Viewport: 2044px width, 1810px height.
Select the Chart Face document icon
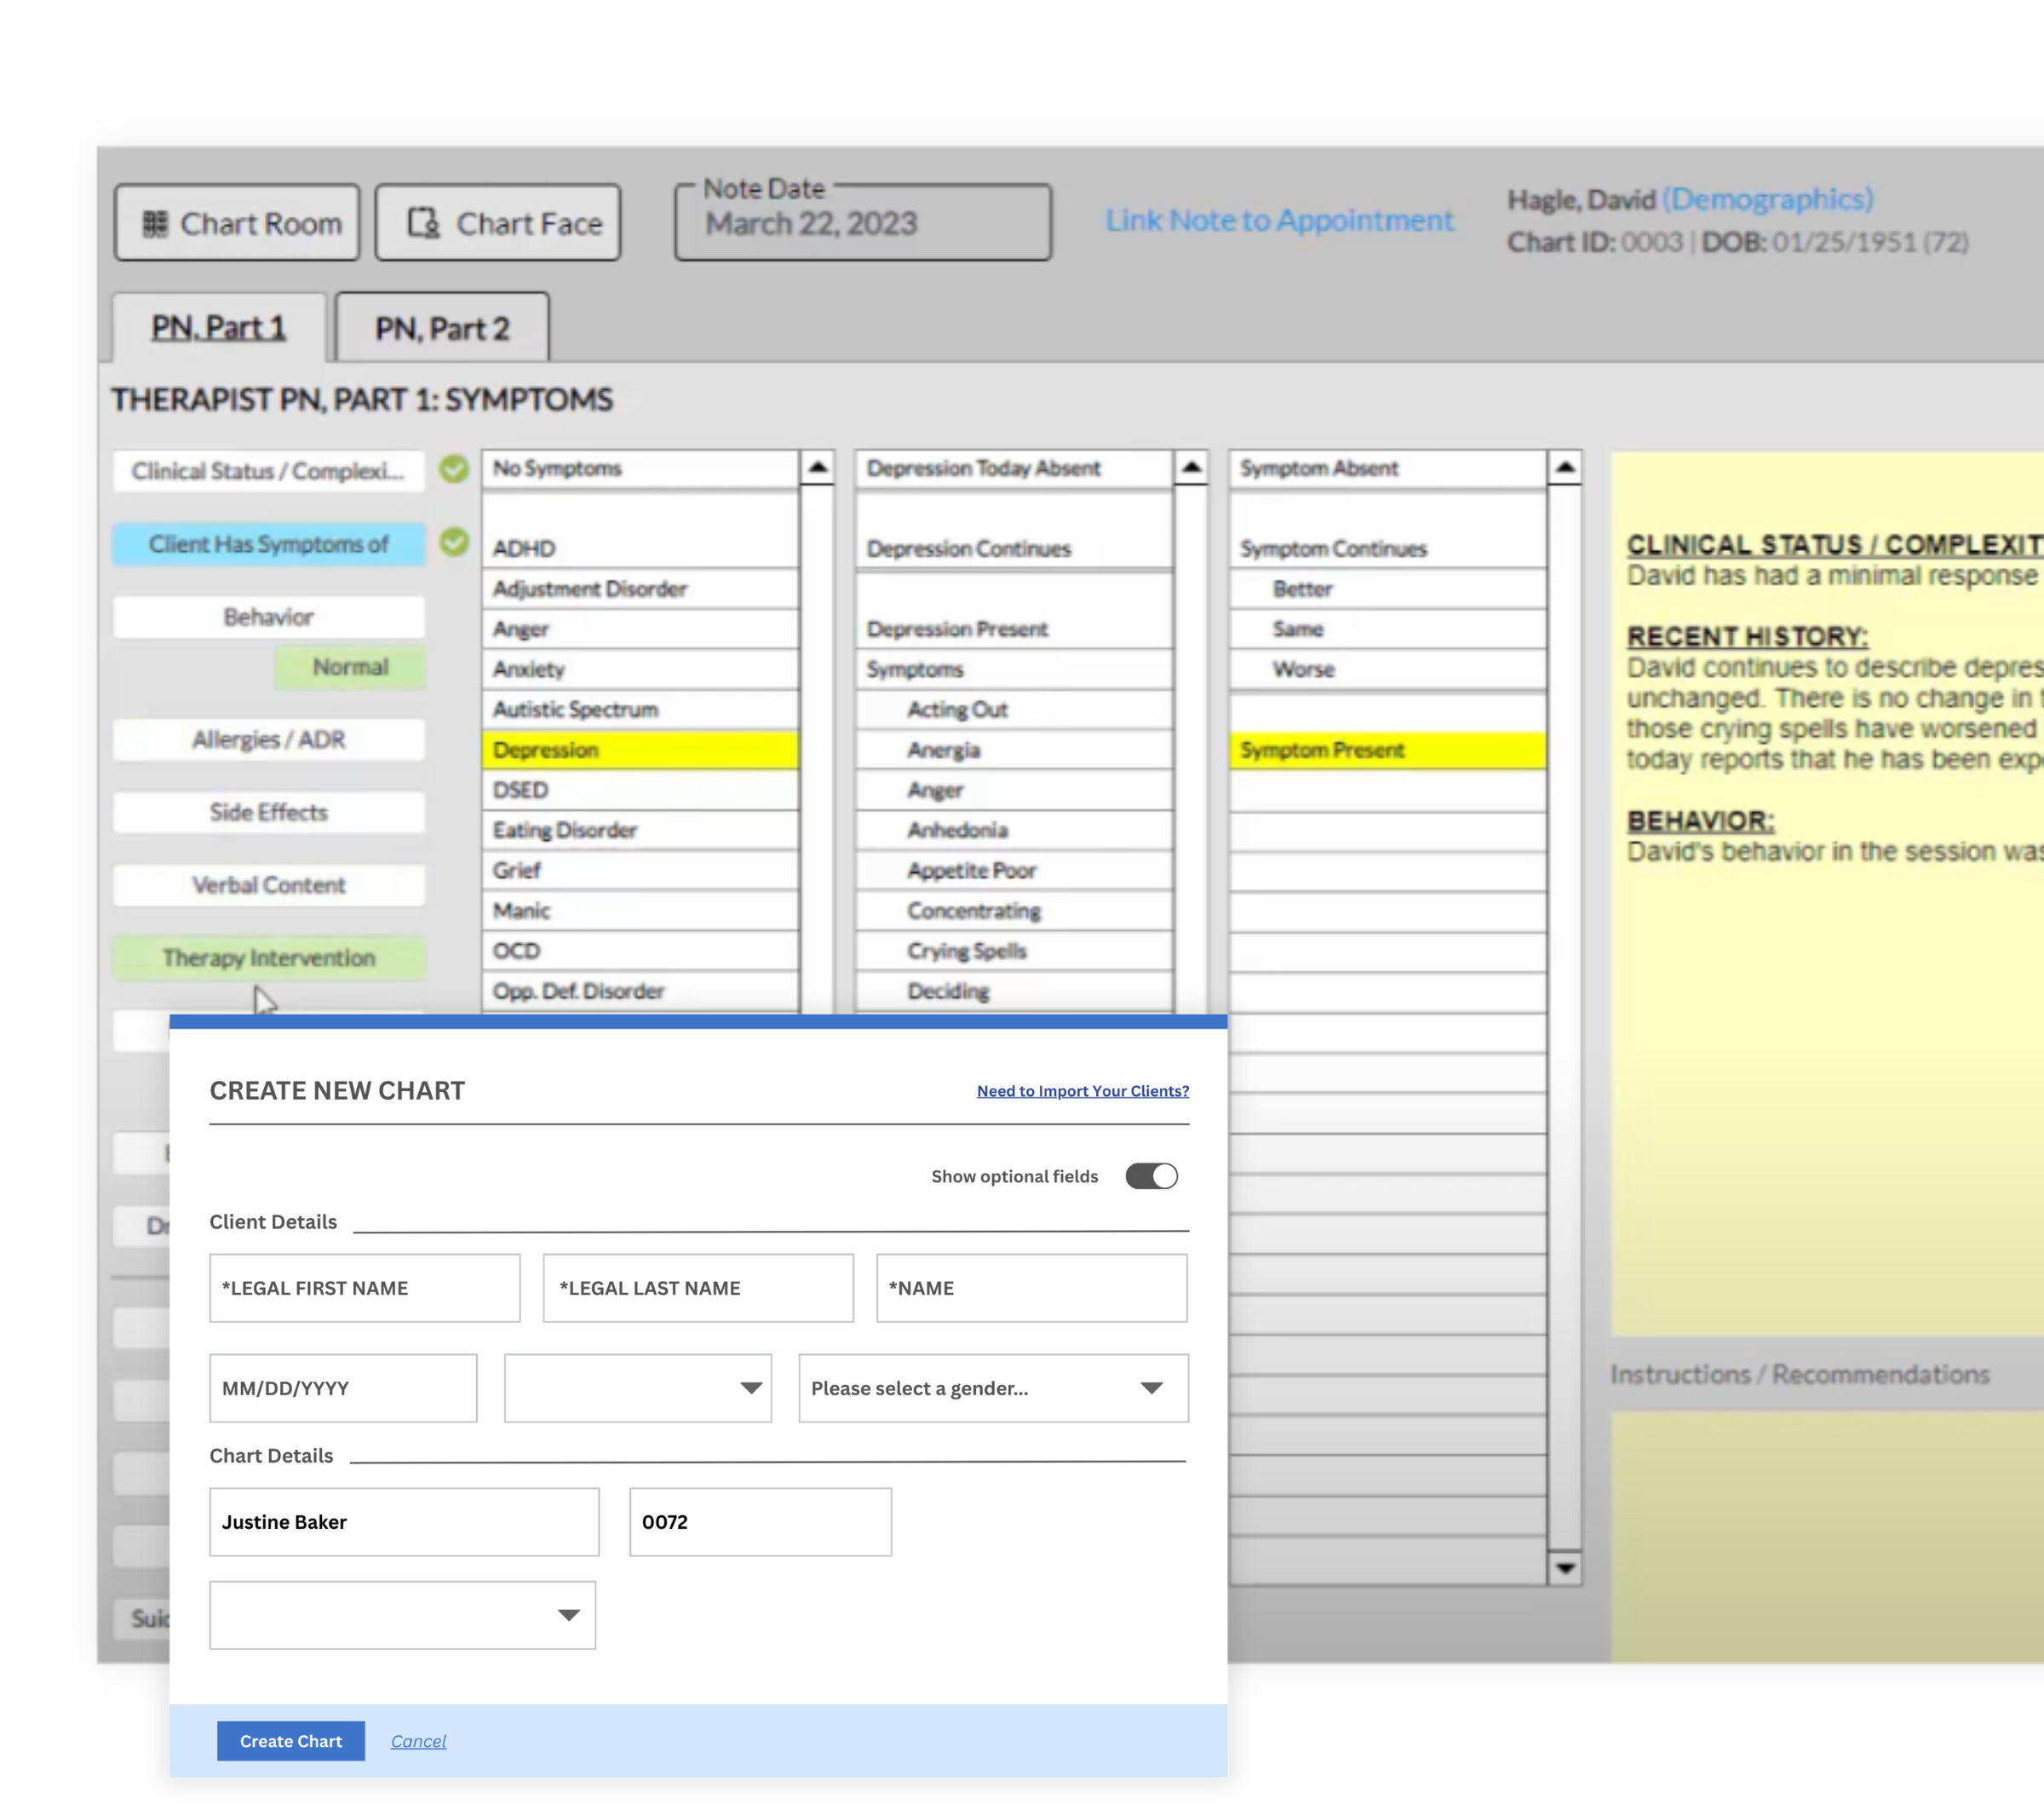point(424,223)
